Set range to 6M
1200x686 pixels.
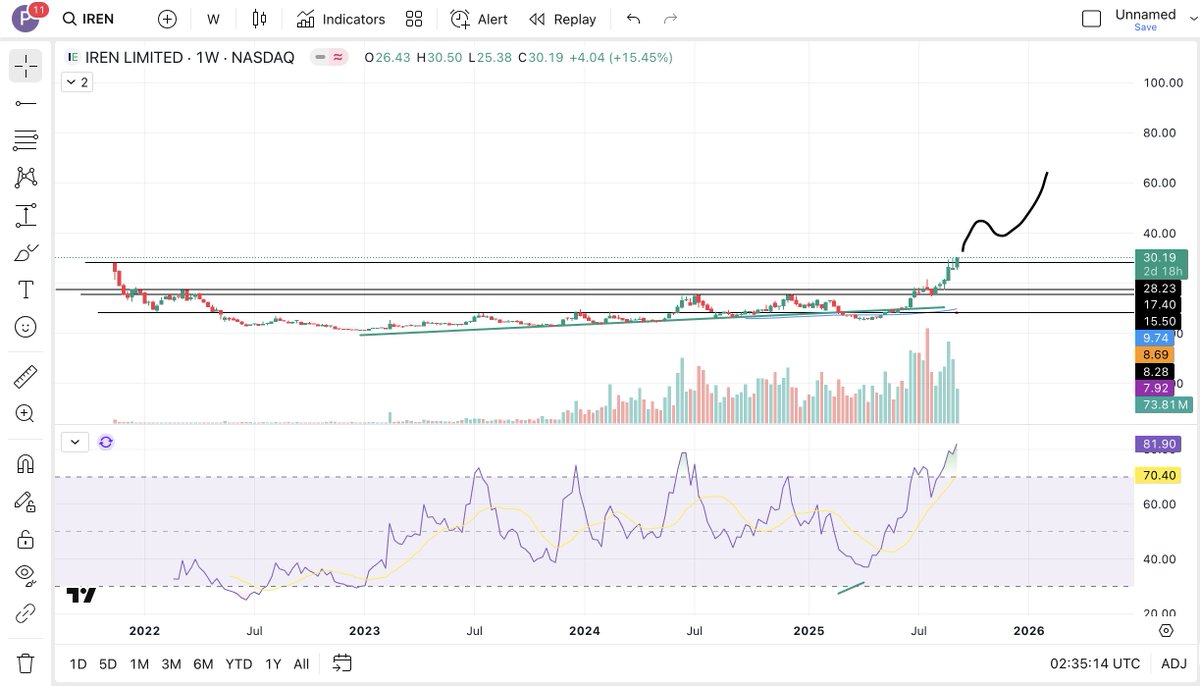click(203, 664)
